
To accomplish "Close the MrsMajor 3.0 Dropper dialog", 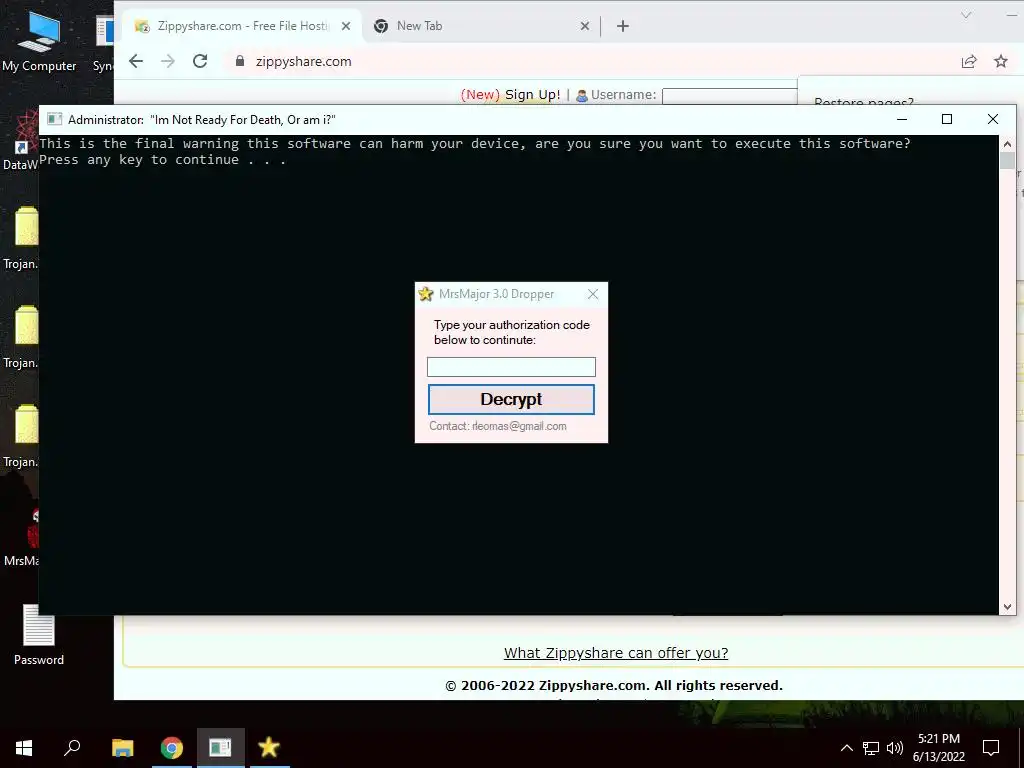I will [592, 294].
